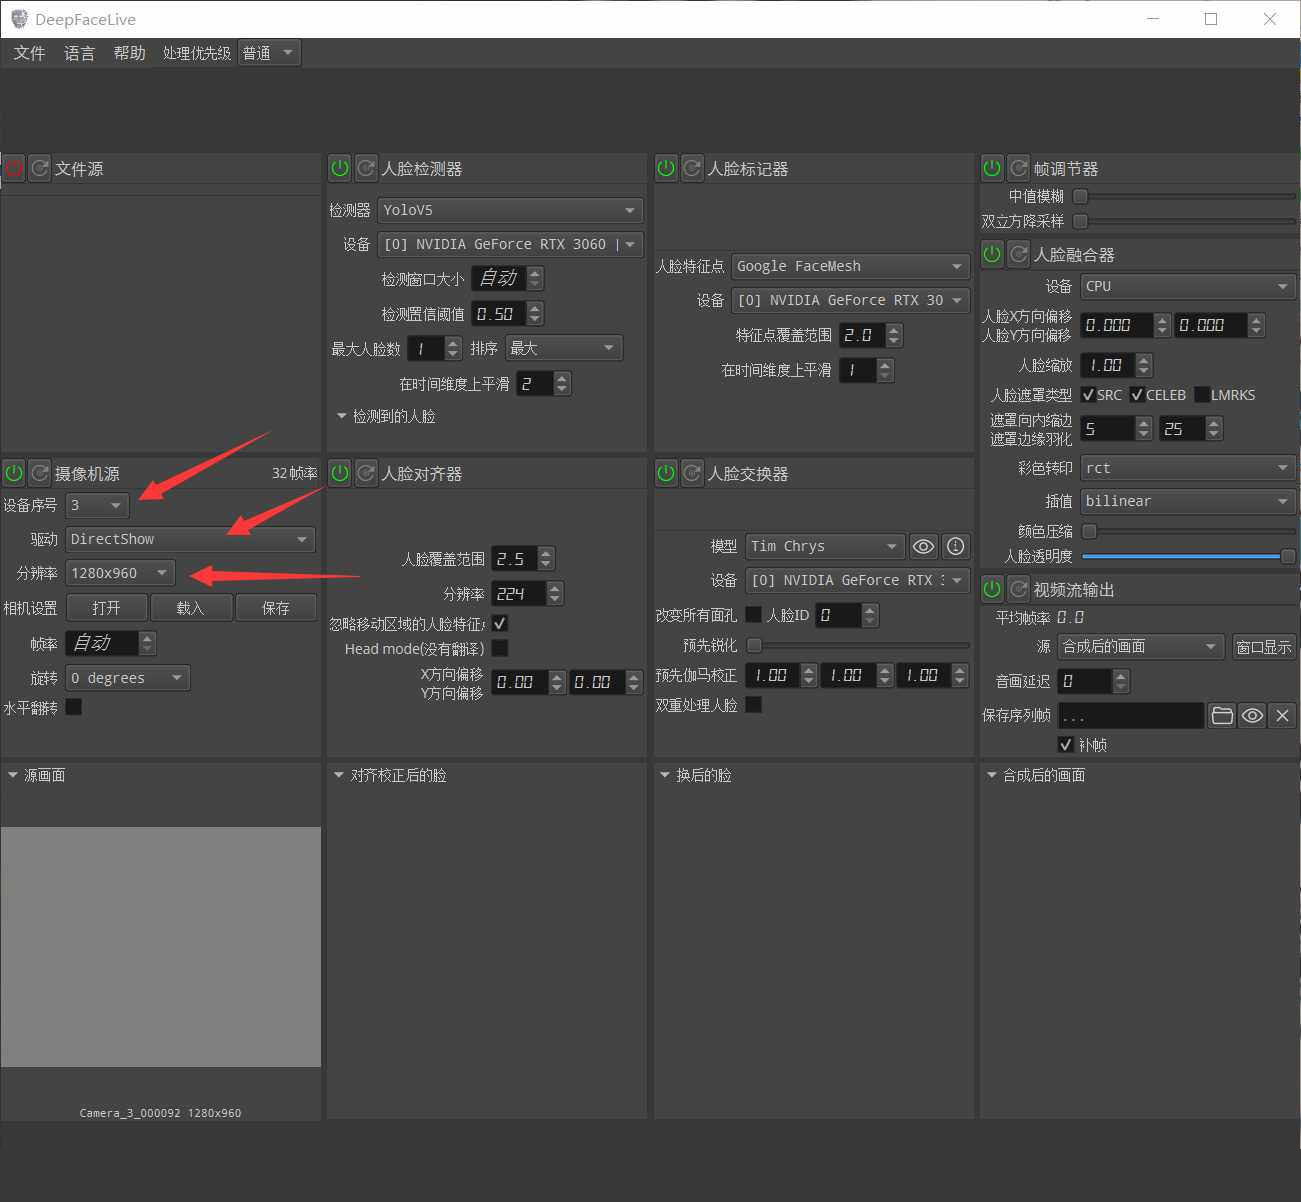Open the 彩色转印 rct dropdown
Viewport: 1301px width, 1202px height.
click(1188, 468)
